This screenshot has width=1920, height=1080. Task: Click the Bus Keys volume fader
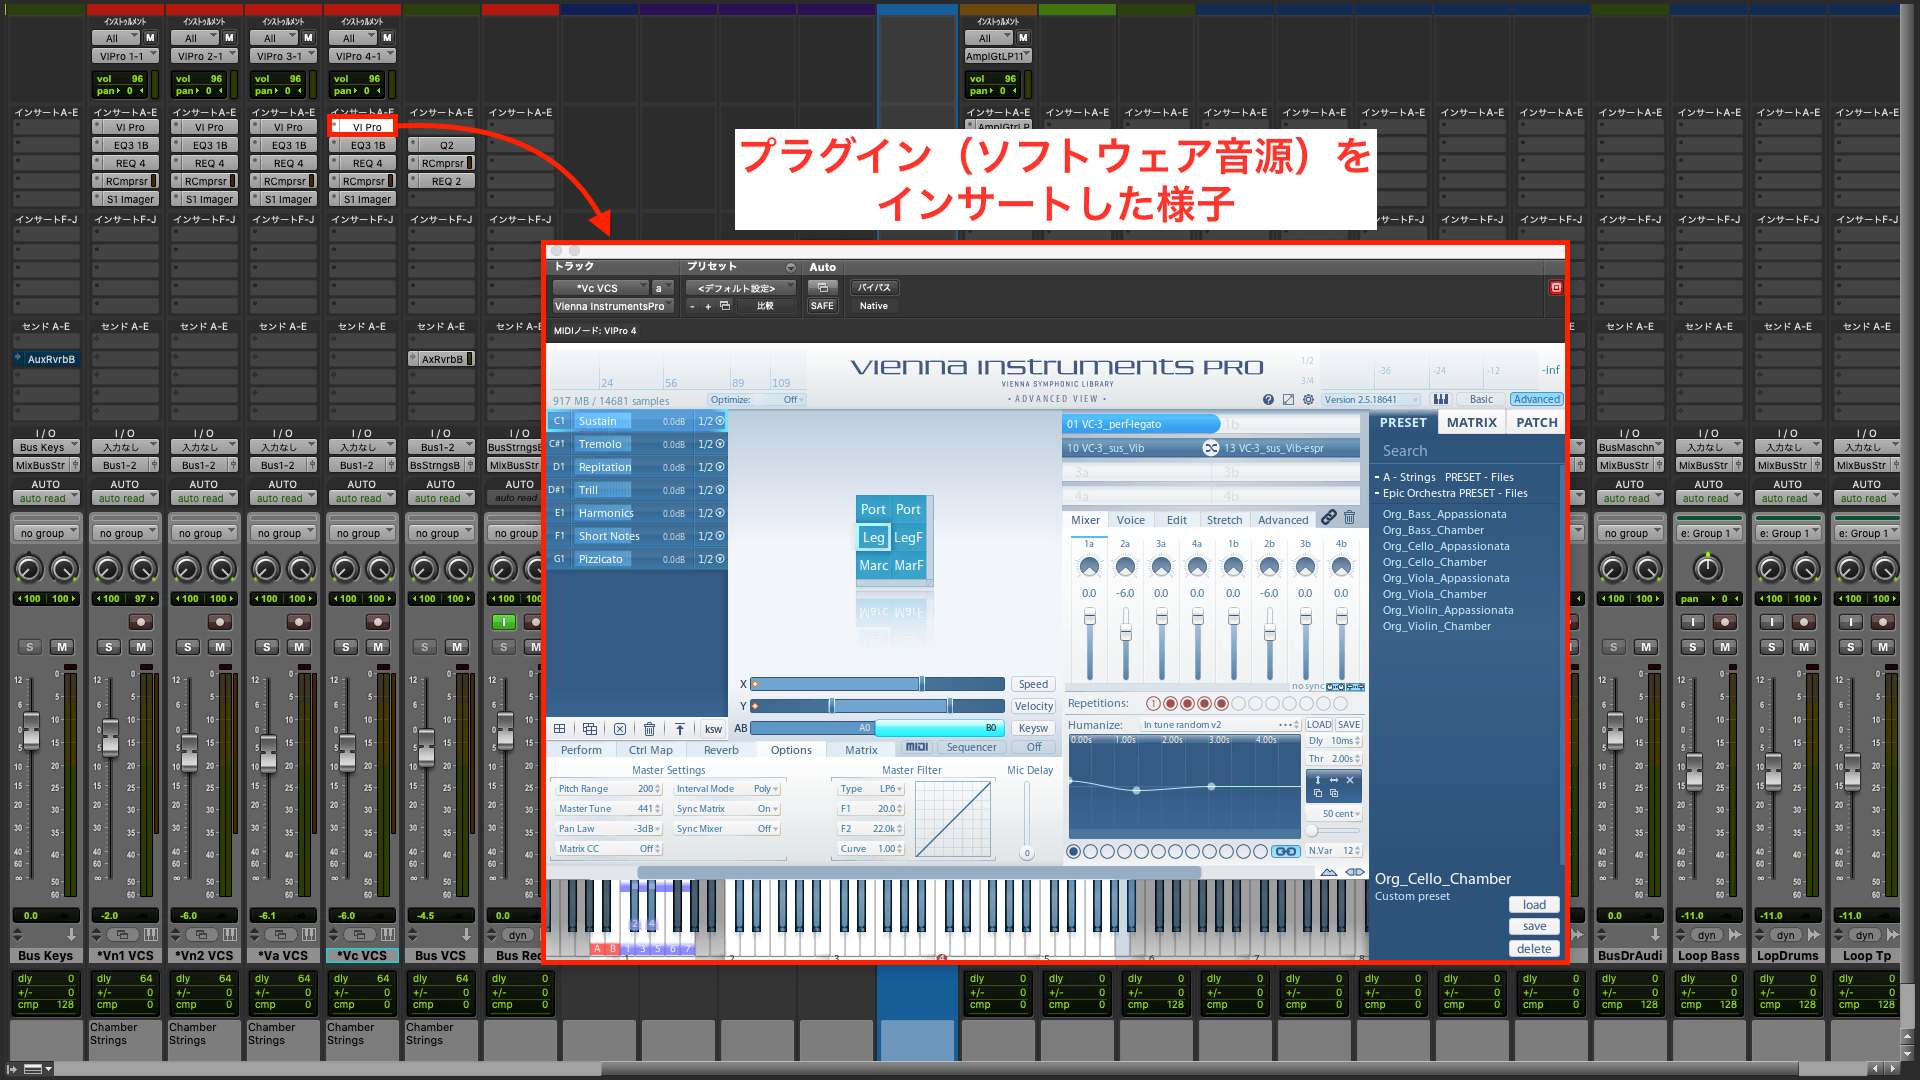(x=31, y=730)
